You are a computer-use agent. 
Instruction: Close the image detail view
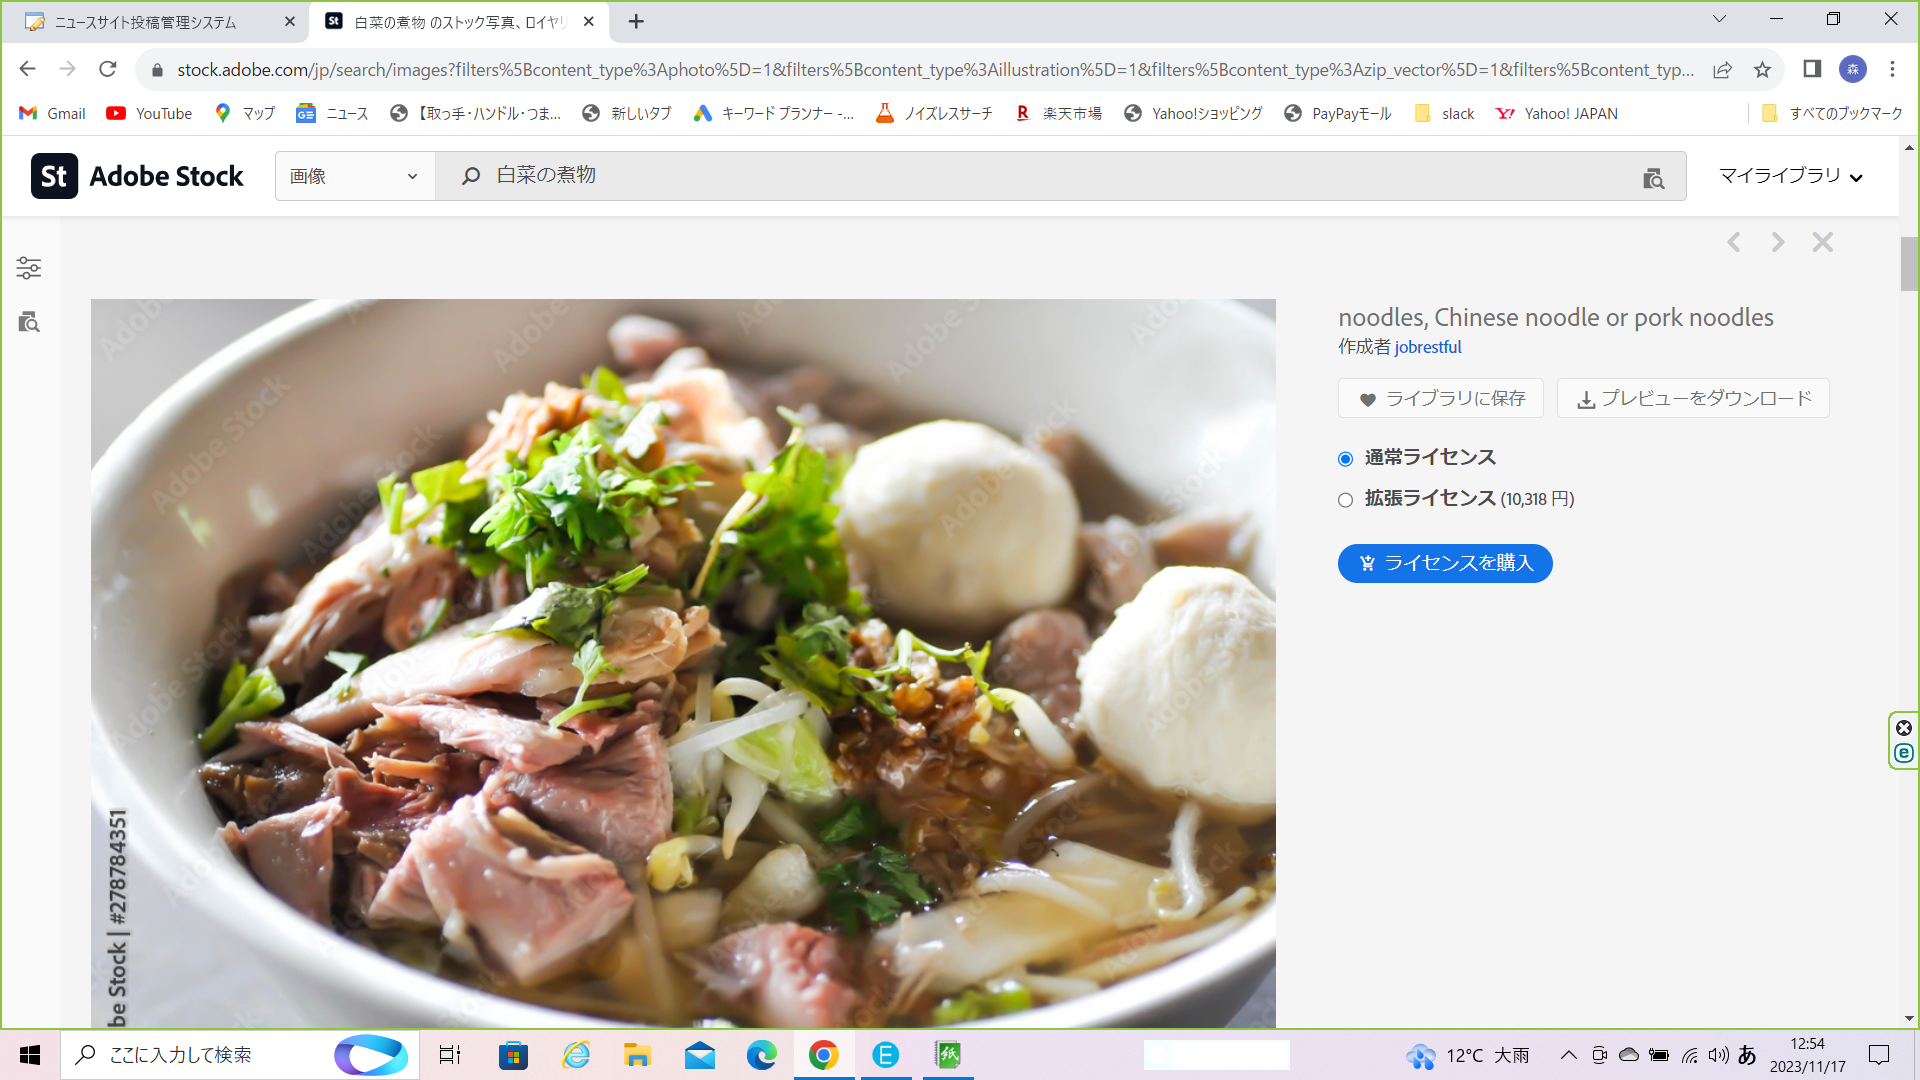pos(1822,242)
